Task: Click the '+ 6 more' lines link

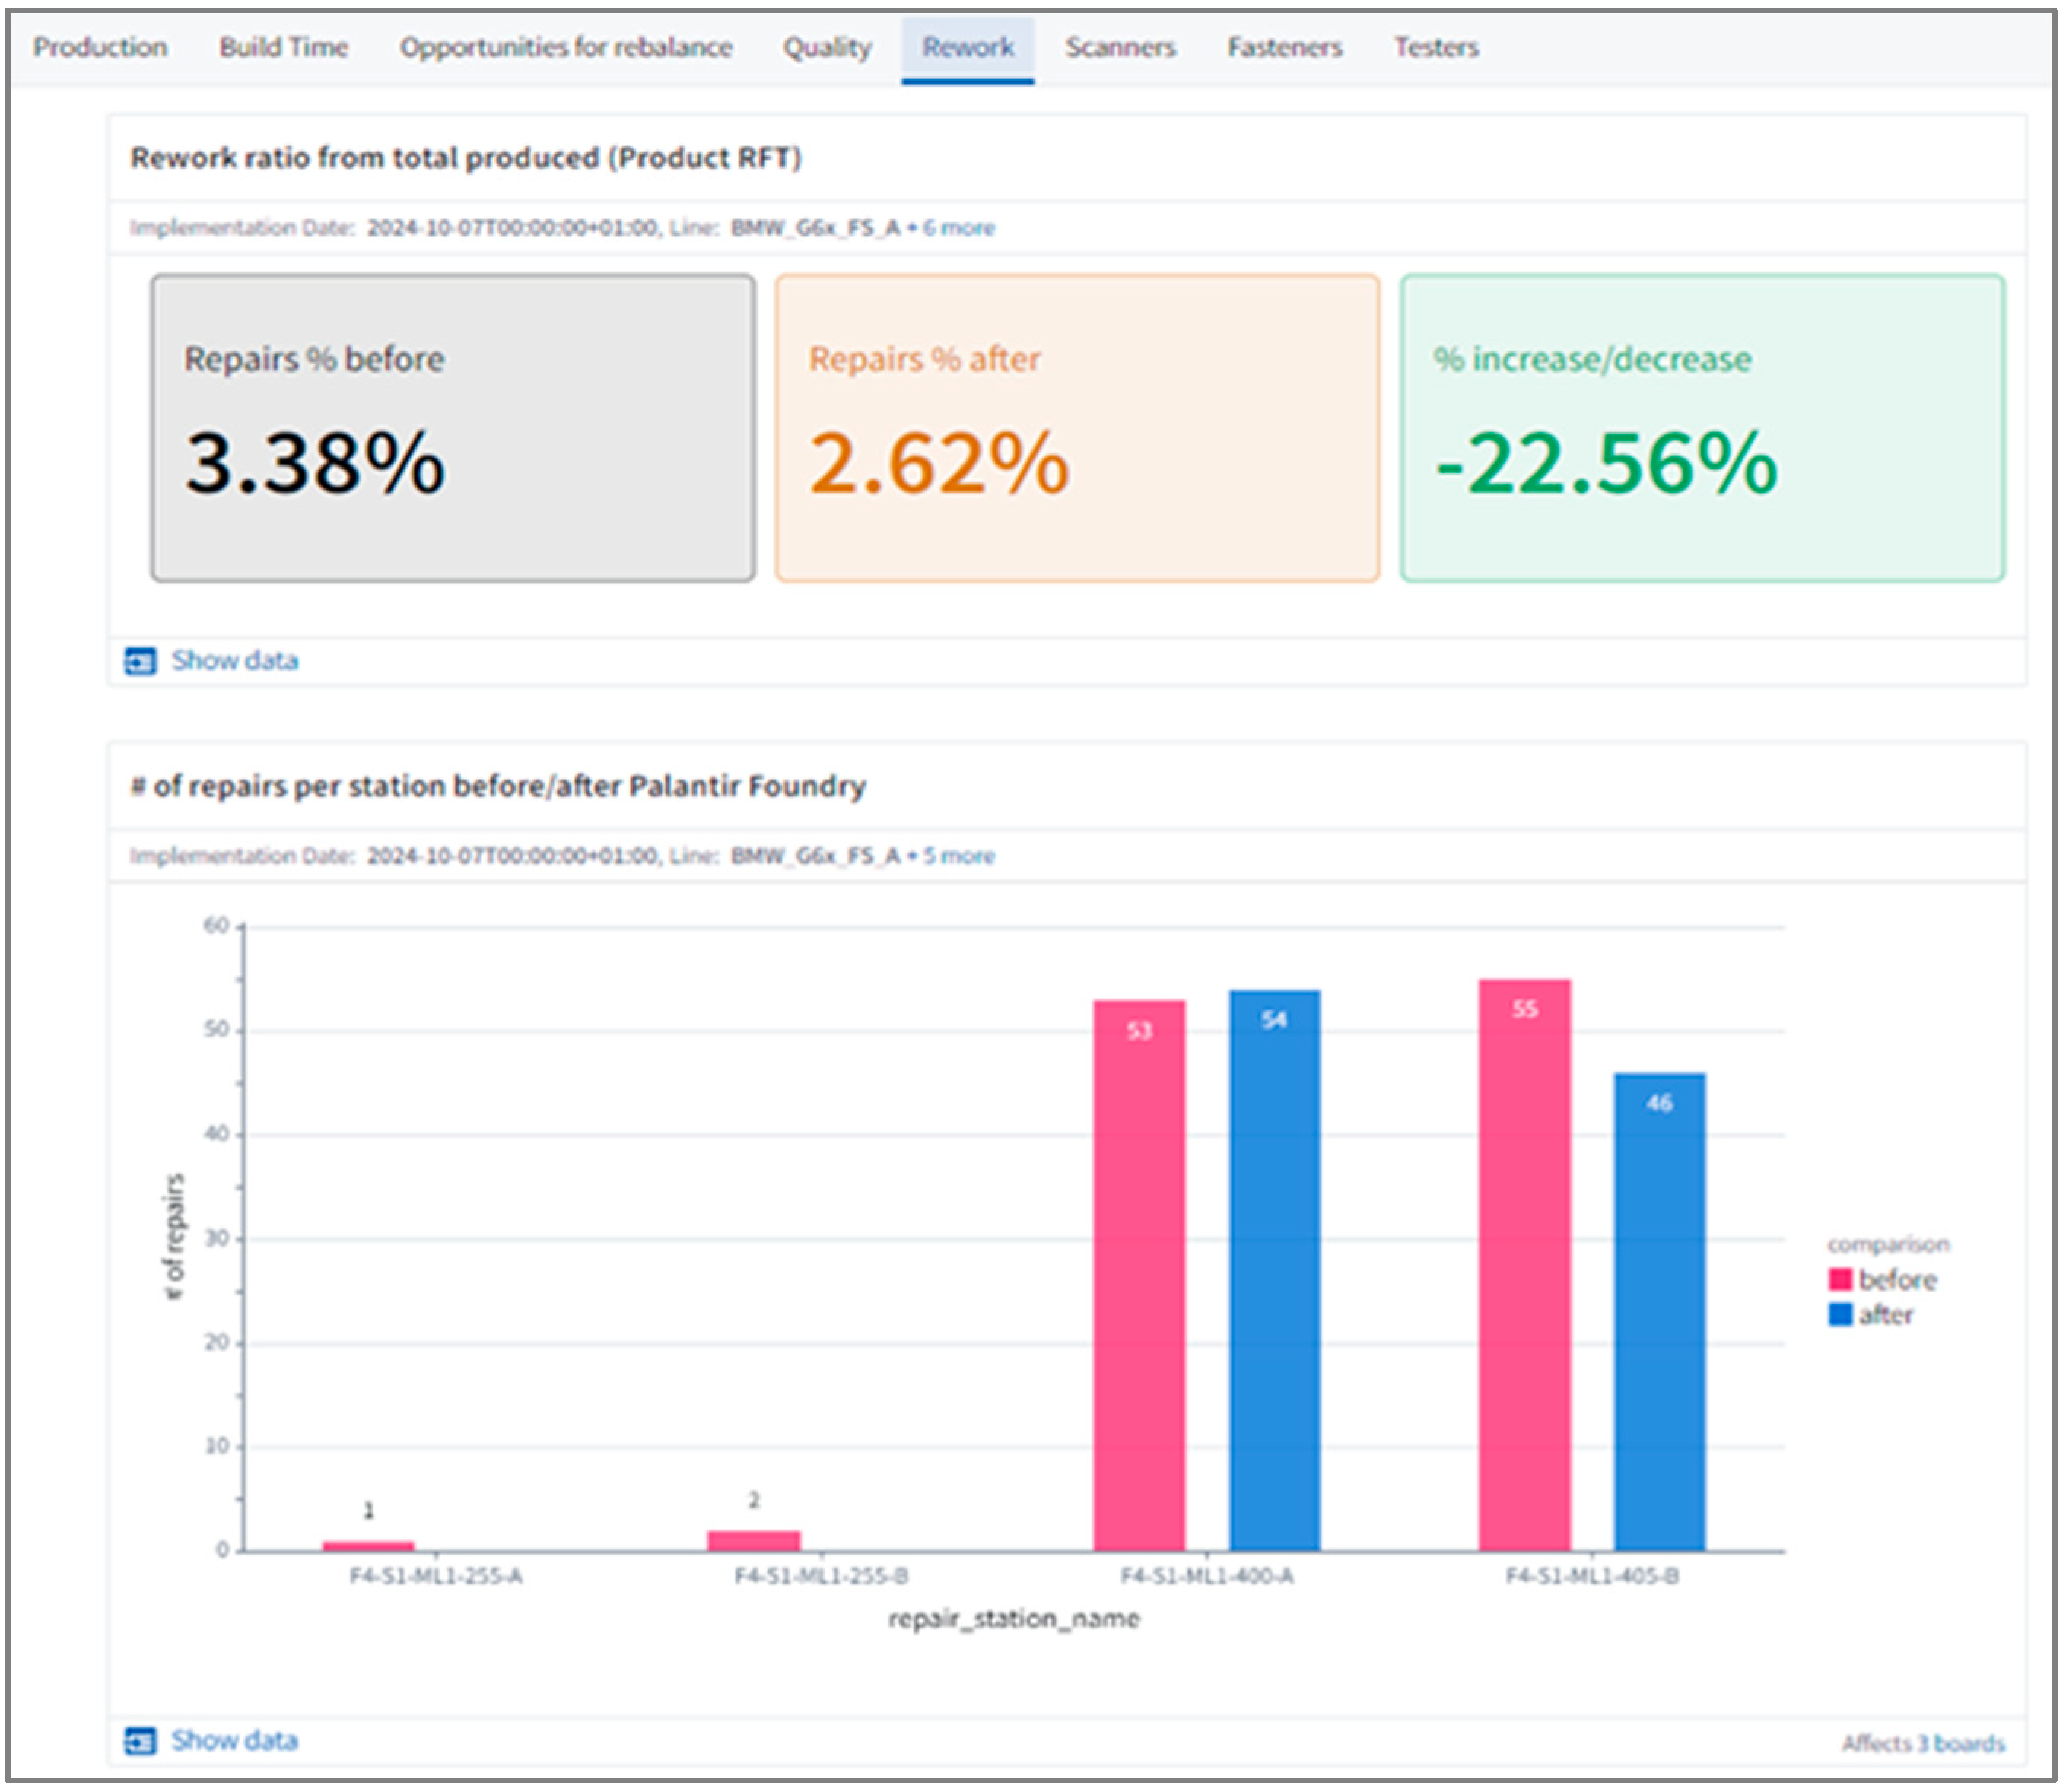Action: (951, 228)
